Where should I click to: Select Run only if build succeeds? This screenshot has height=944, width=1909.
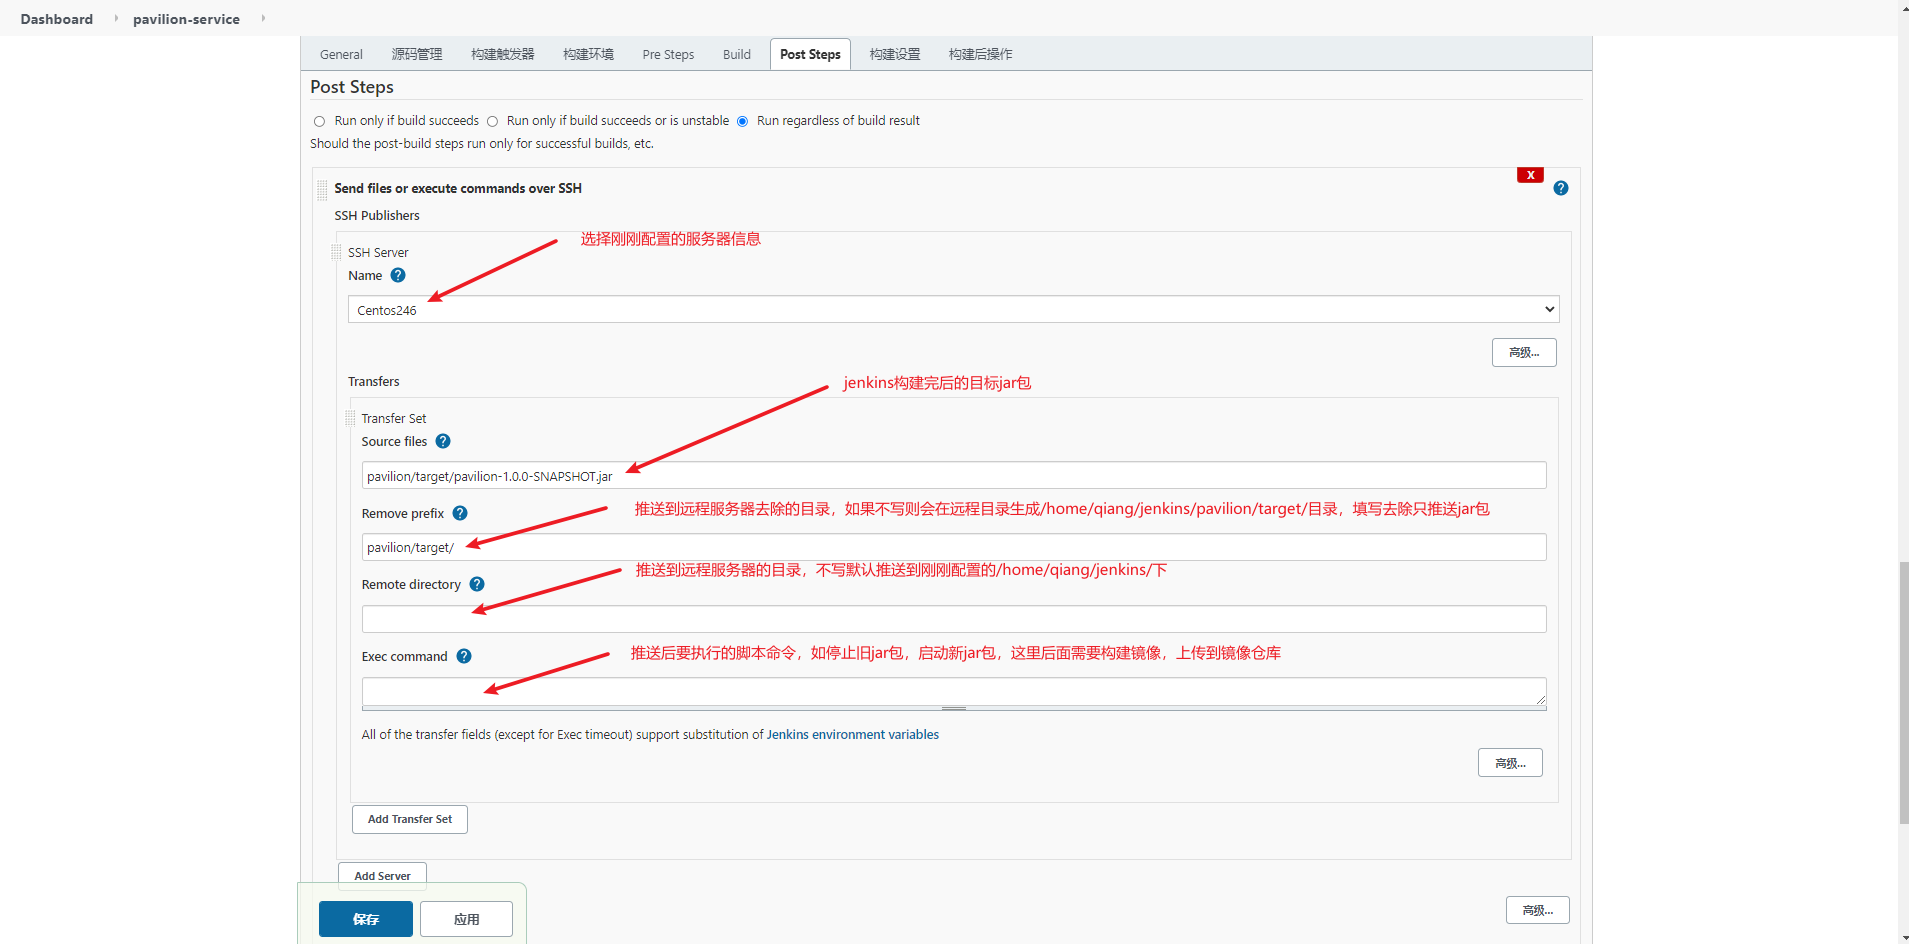pyautogui.click(x=319, y=121)
